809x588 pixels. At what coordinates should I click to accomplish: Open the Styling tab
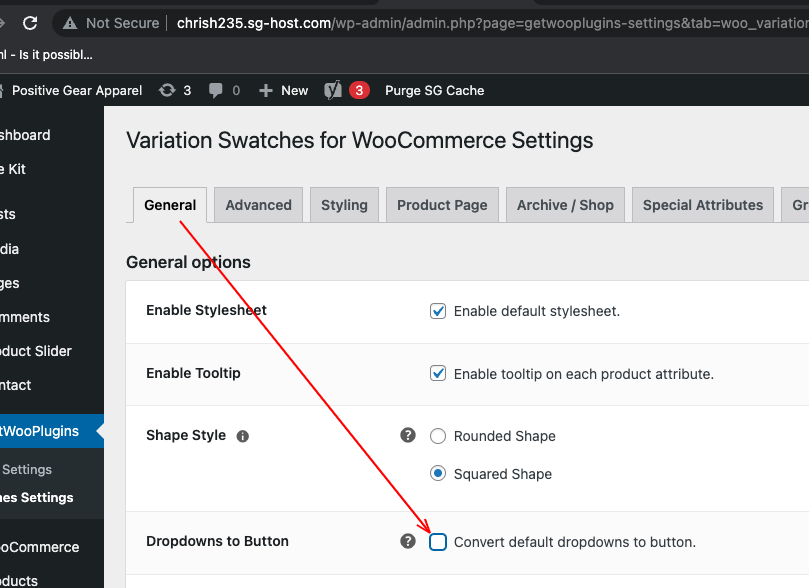click(x=344, y=205)
